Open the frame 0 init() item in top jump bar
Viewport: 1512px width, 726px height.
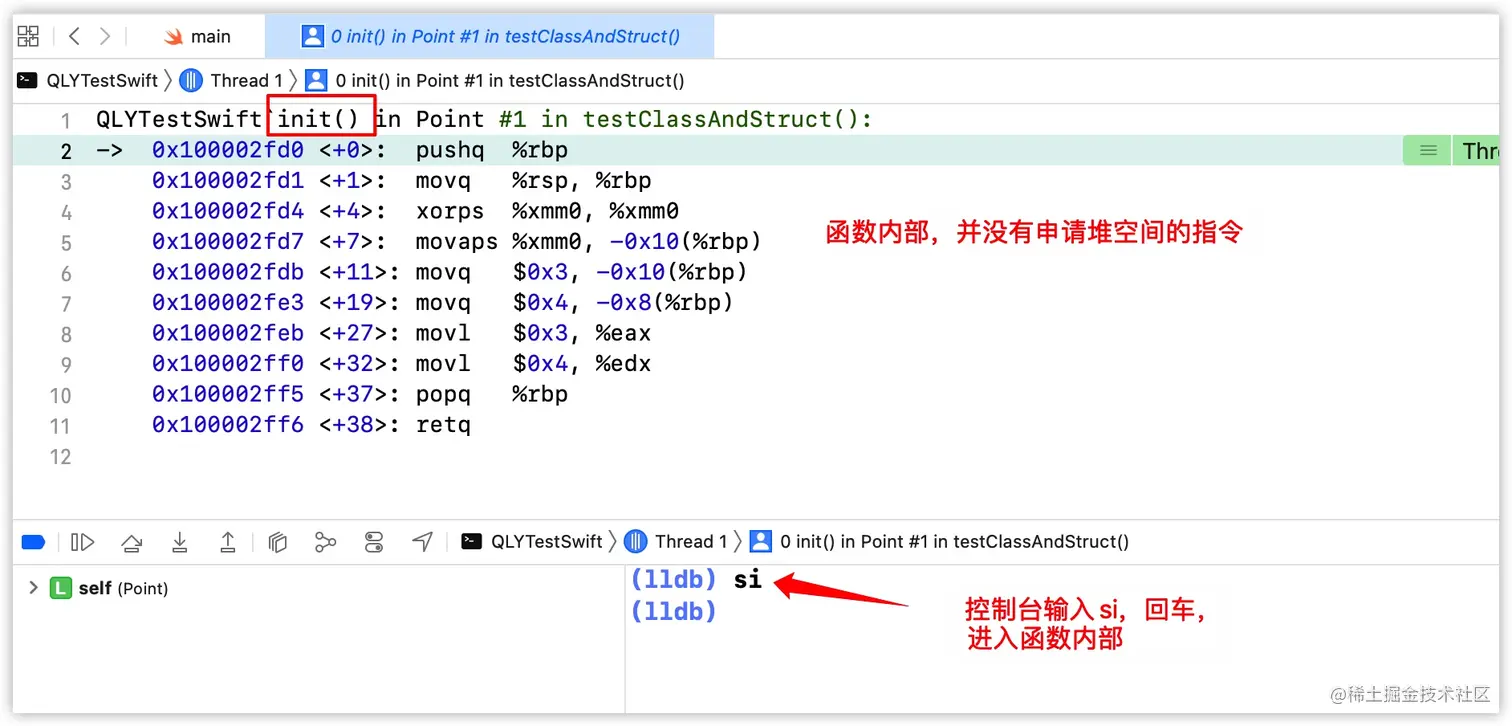[x=495, y=81]
